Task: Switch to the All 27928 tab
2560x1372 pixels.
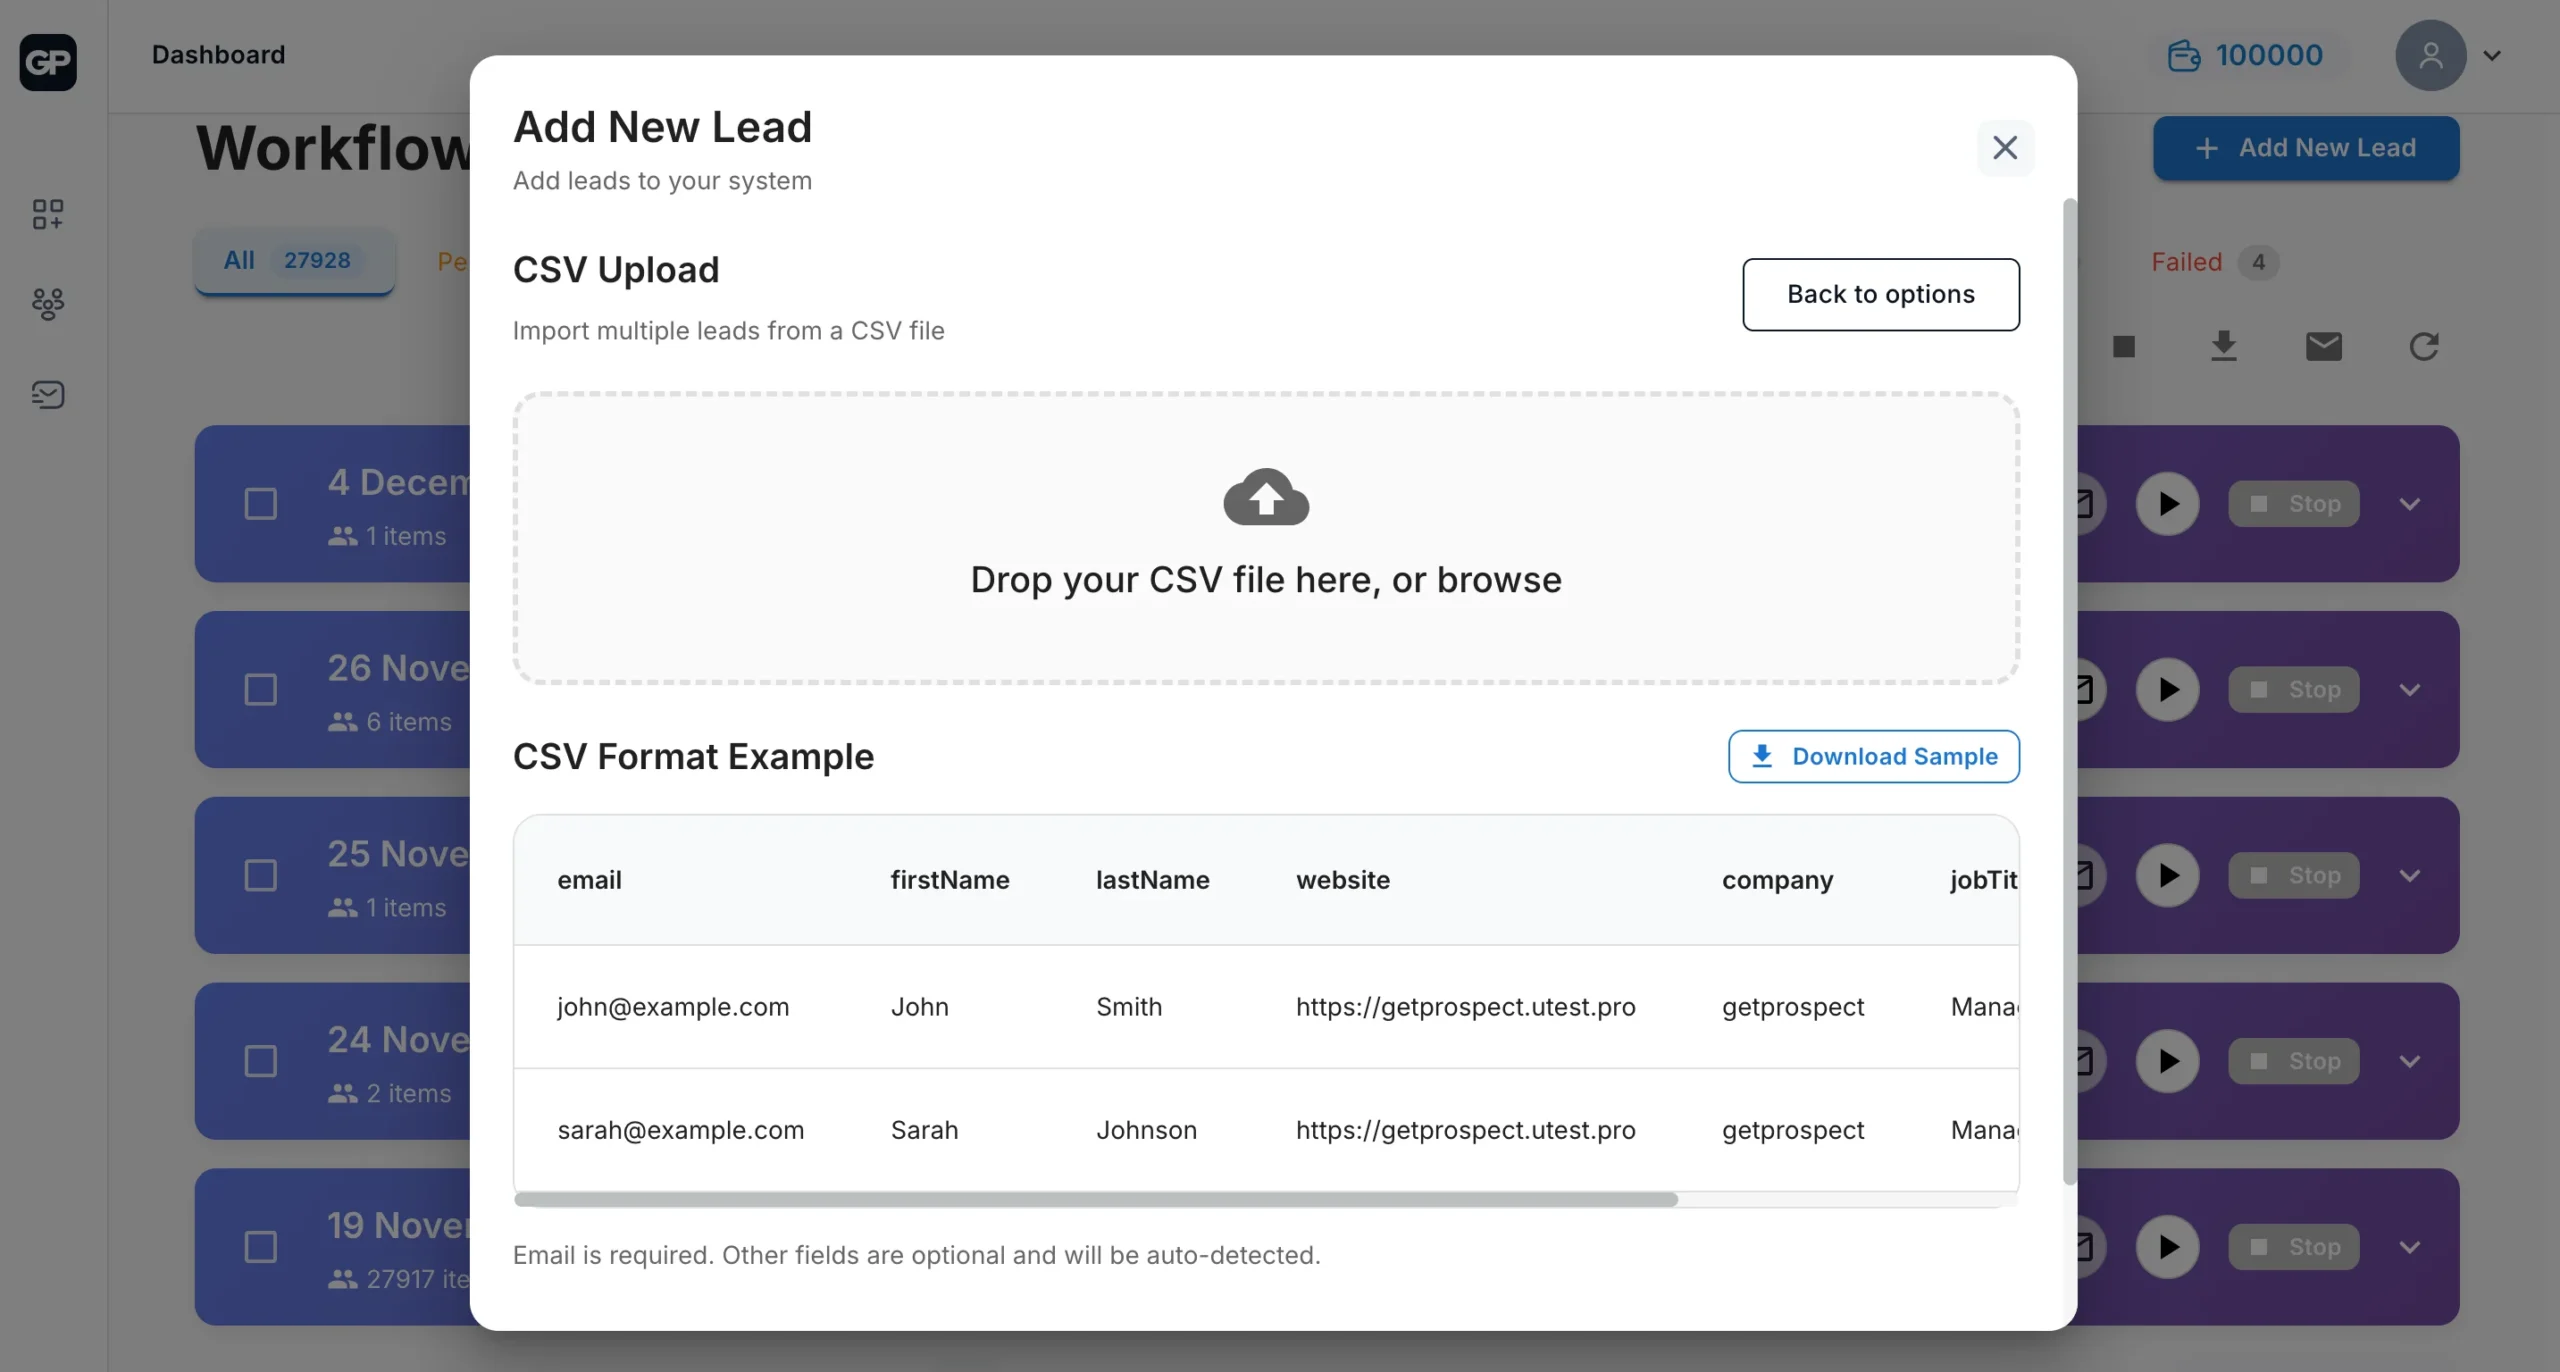Action: pyautogui.click(x=293, y=261)
